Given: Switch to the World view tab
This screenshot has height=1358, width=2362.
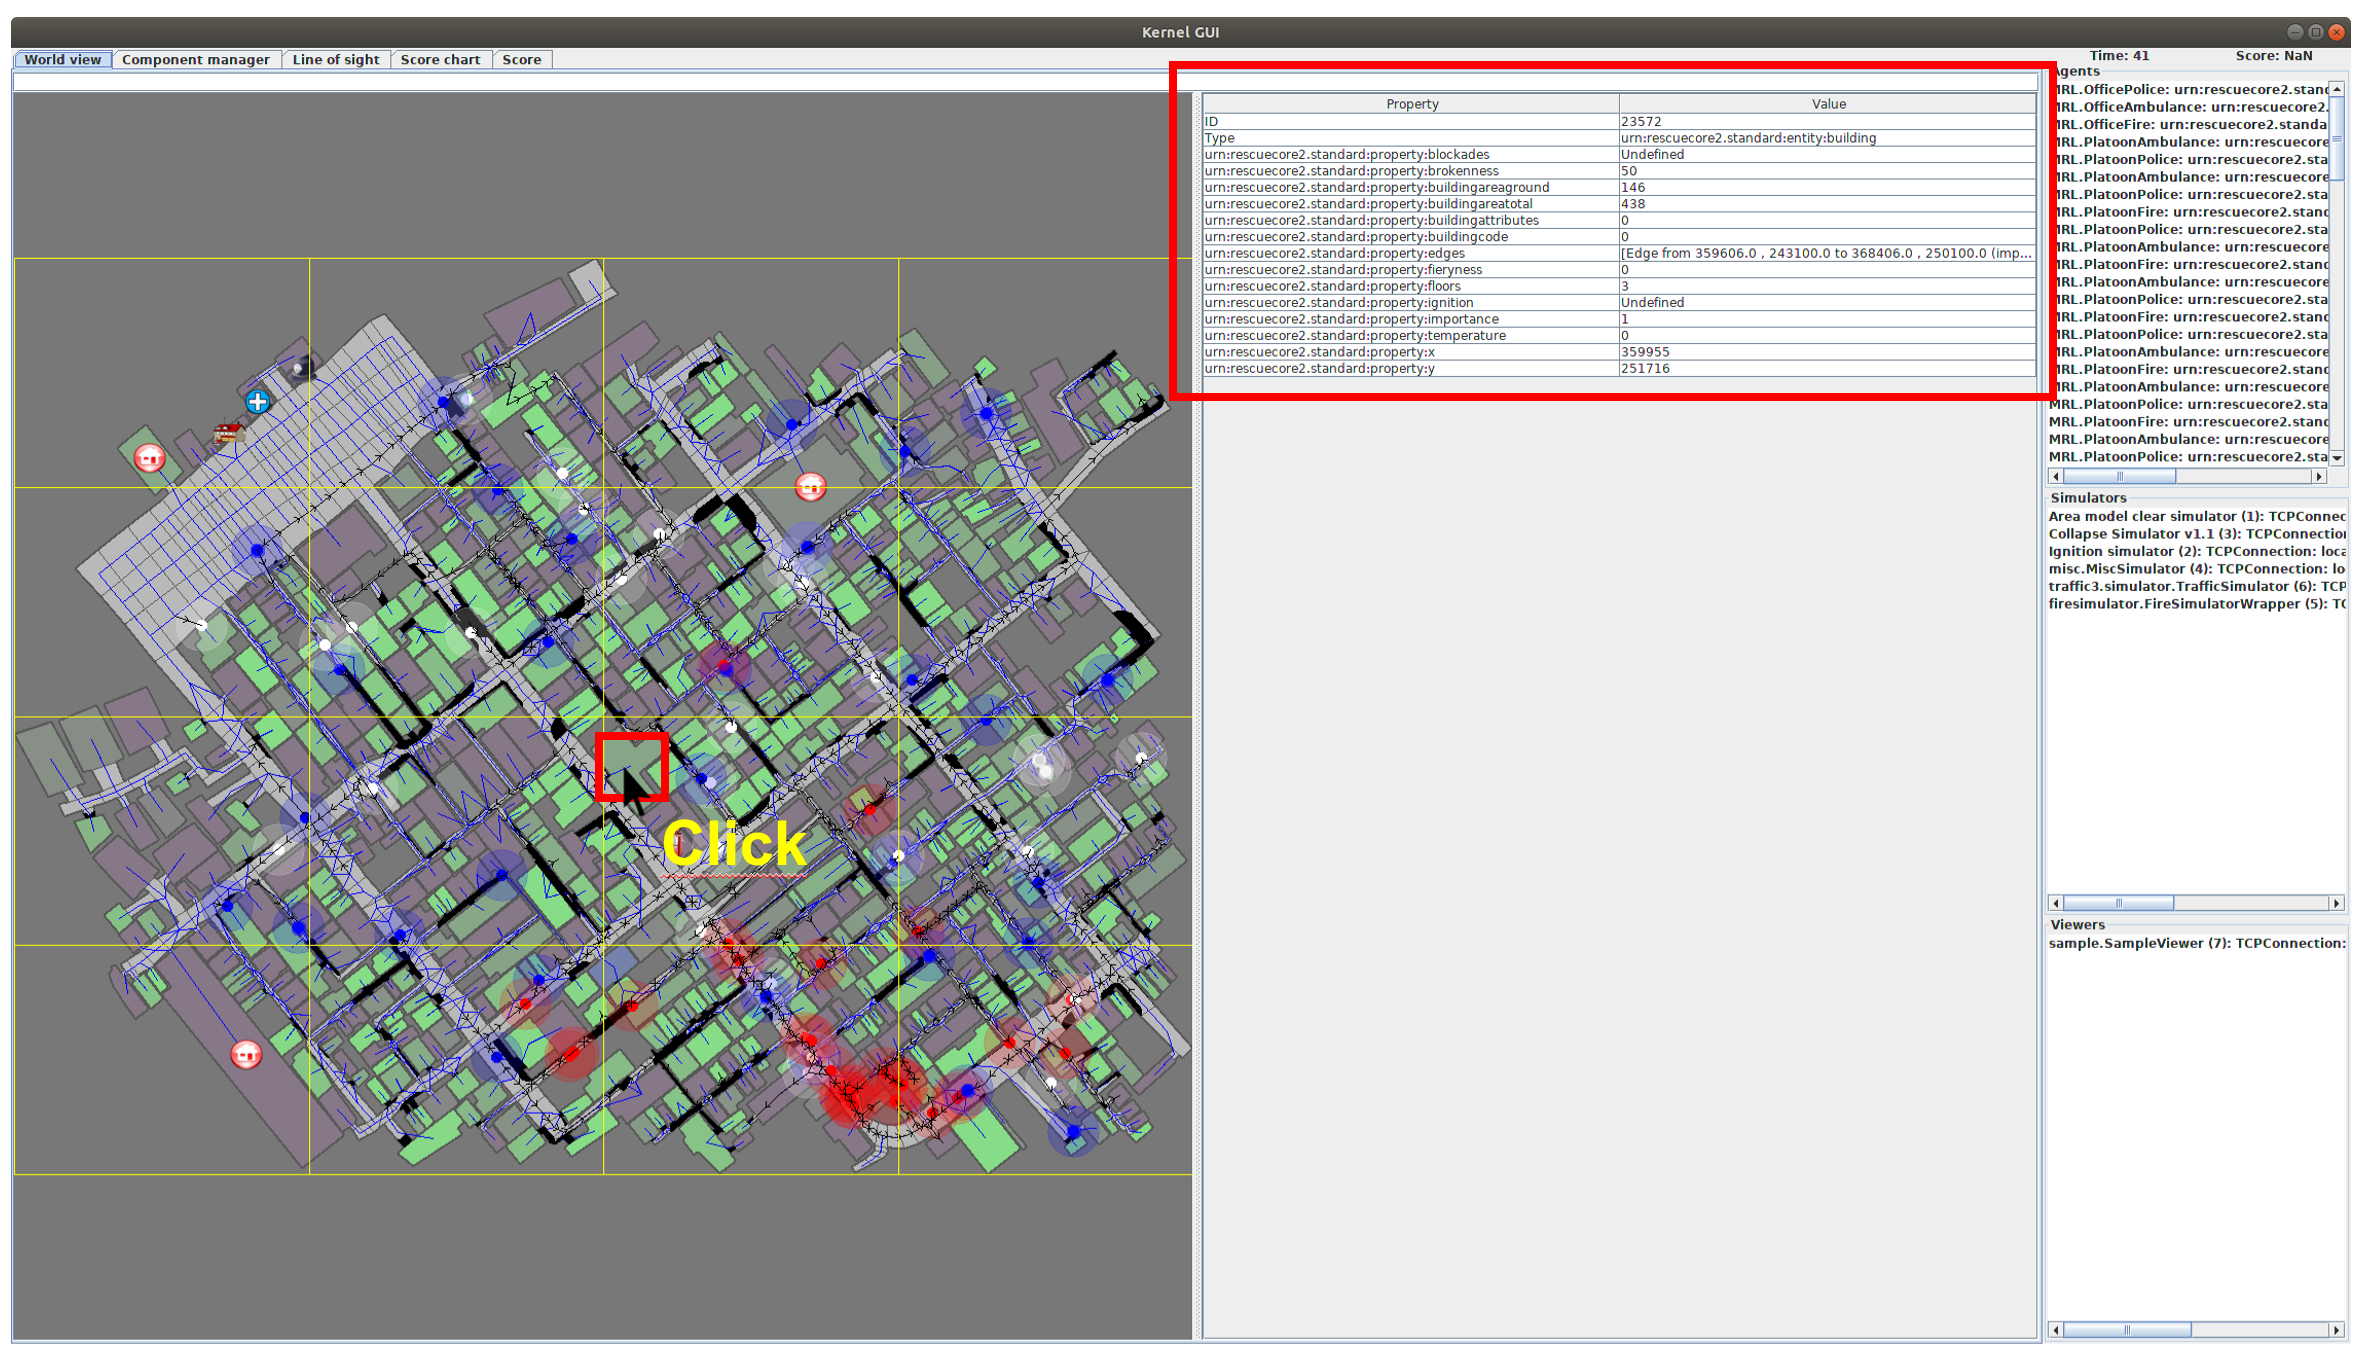Looking at the screenshot, I should [x=63, y=60].
